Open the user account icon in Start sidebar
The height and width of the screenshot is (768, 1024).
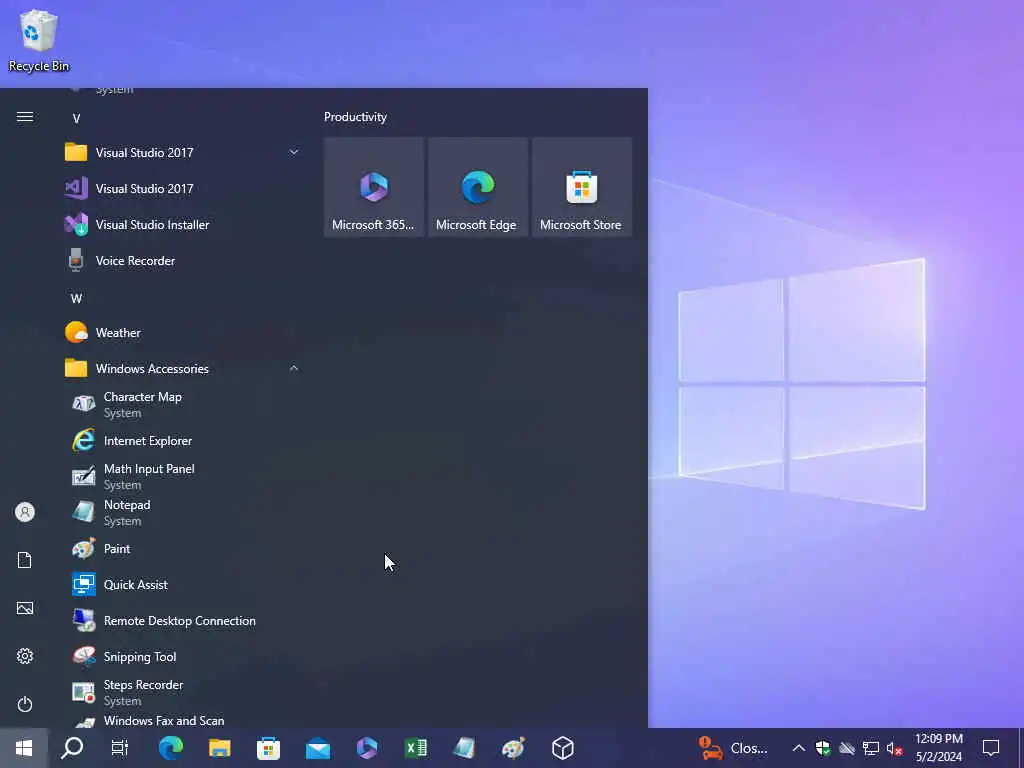pyautogui.click(x=25, y=512)
